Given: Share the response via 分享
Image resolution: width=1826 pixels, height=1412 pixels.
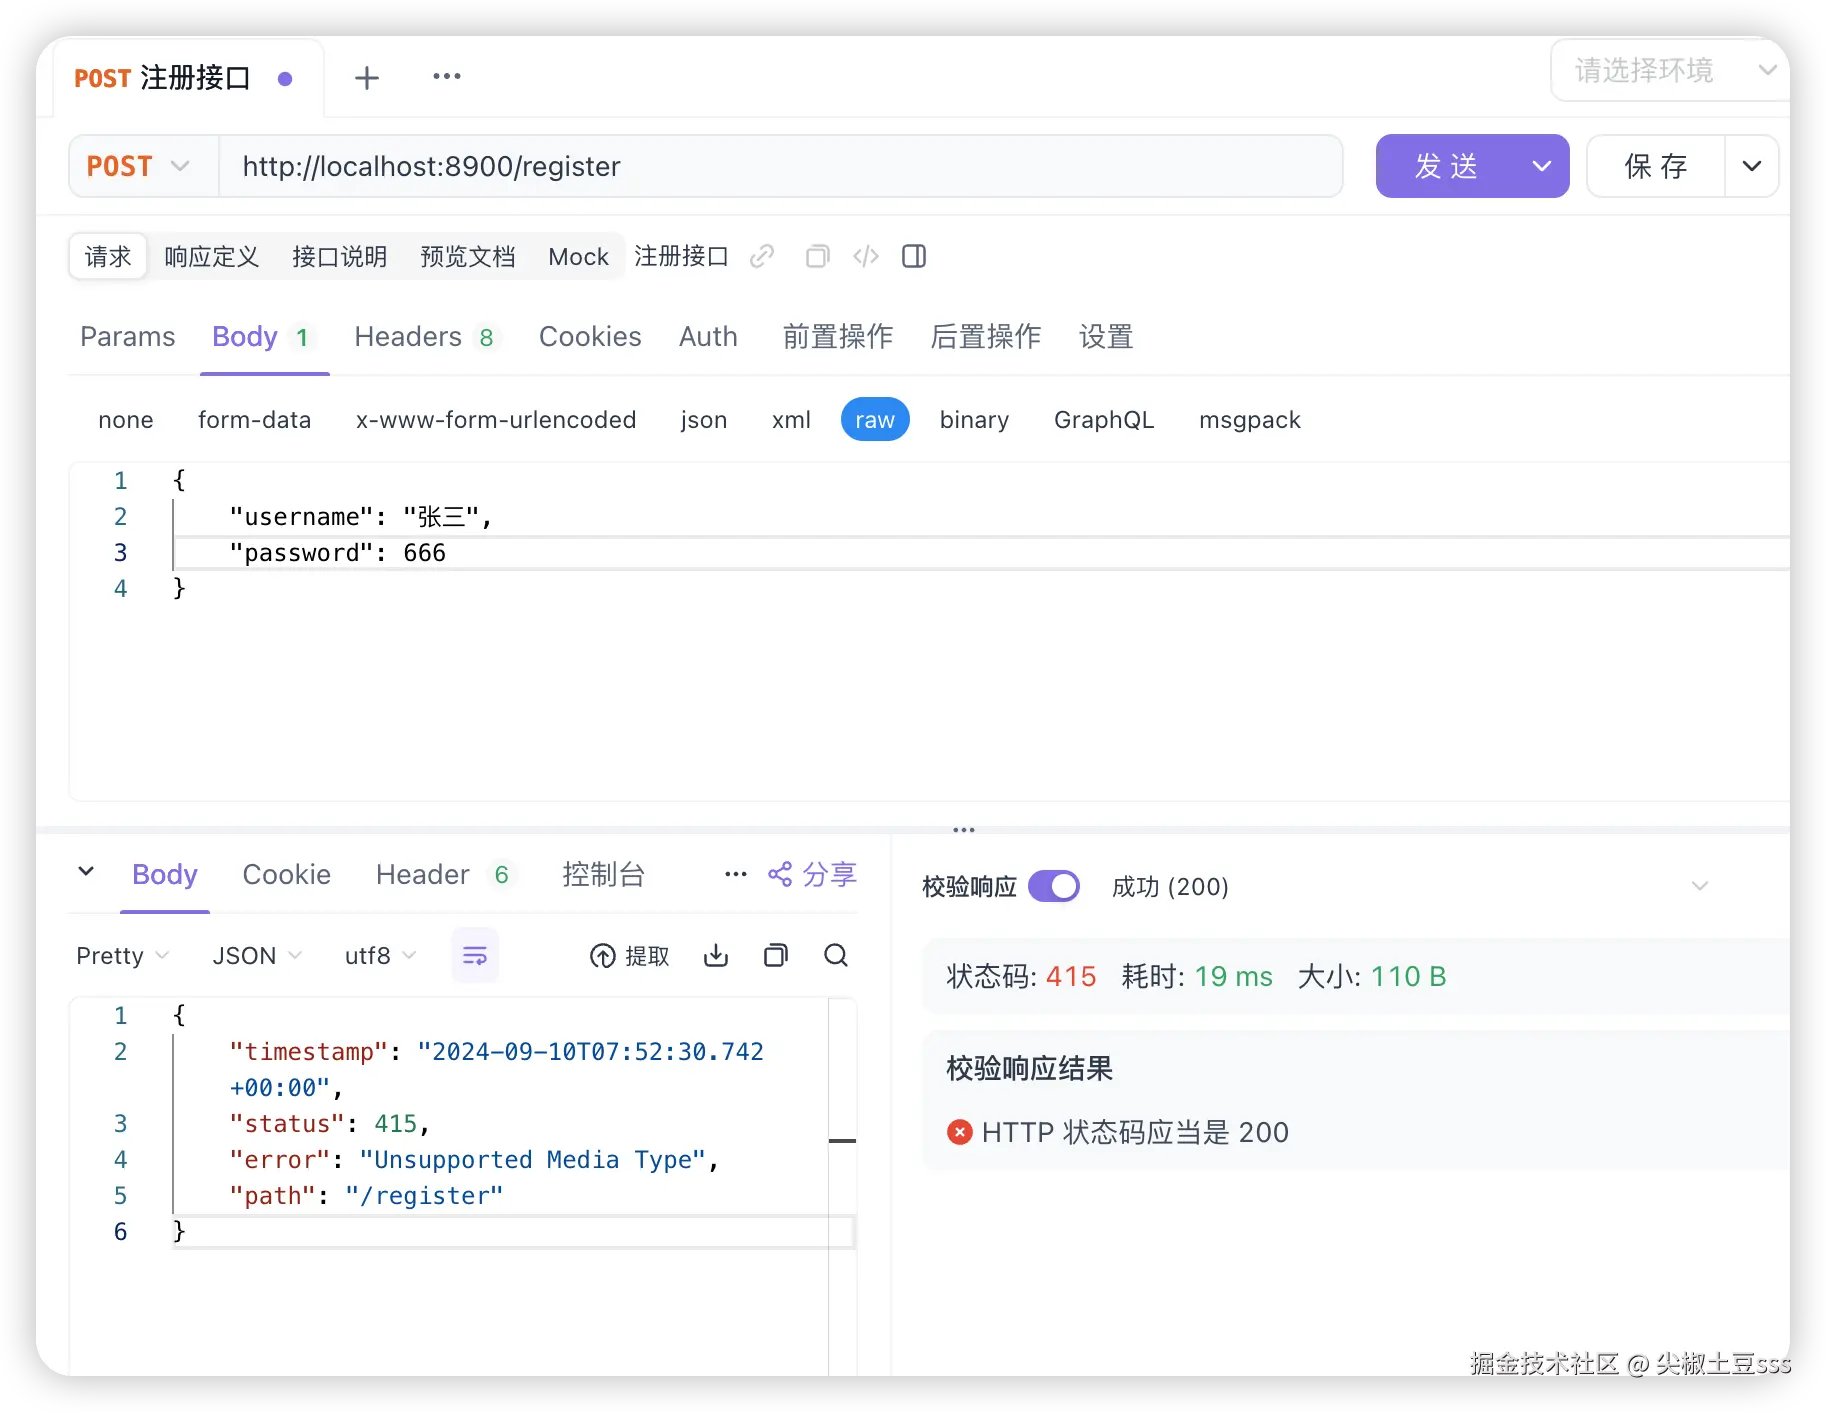Looking at the screenshot, I should [812, 874].
